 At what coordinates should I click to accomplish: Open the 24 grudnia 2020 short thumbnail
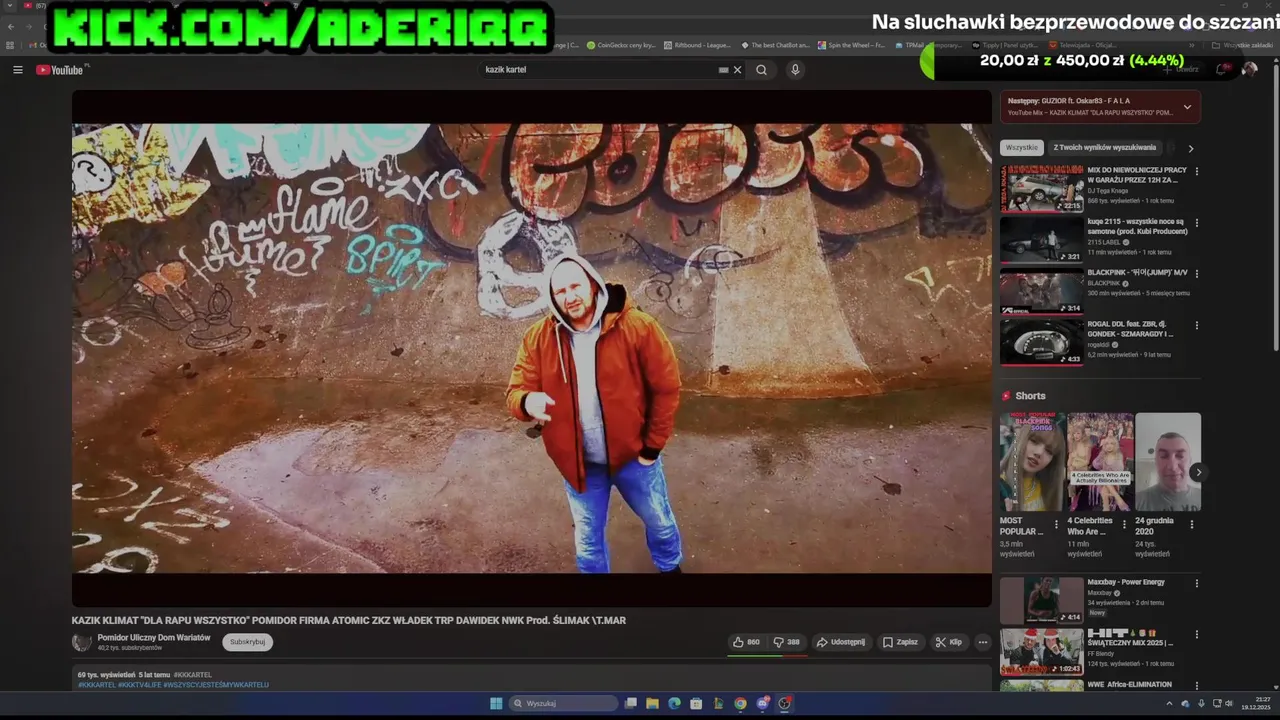tap(1168, 462)
